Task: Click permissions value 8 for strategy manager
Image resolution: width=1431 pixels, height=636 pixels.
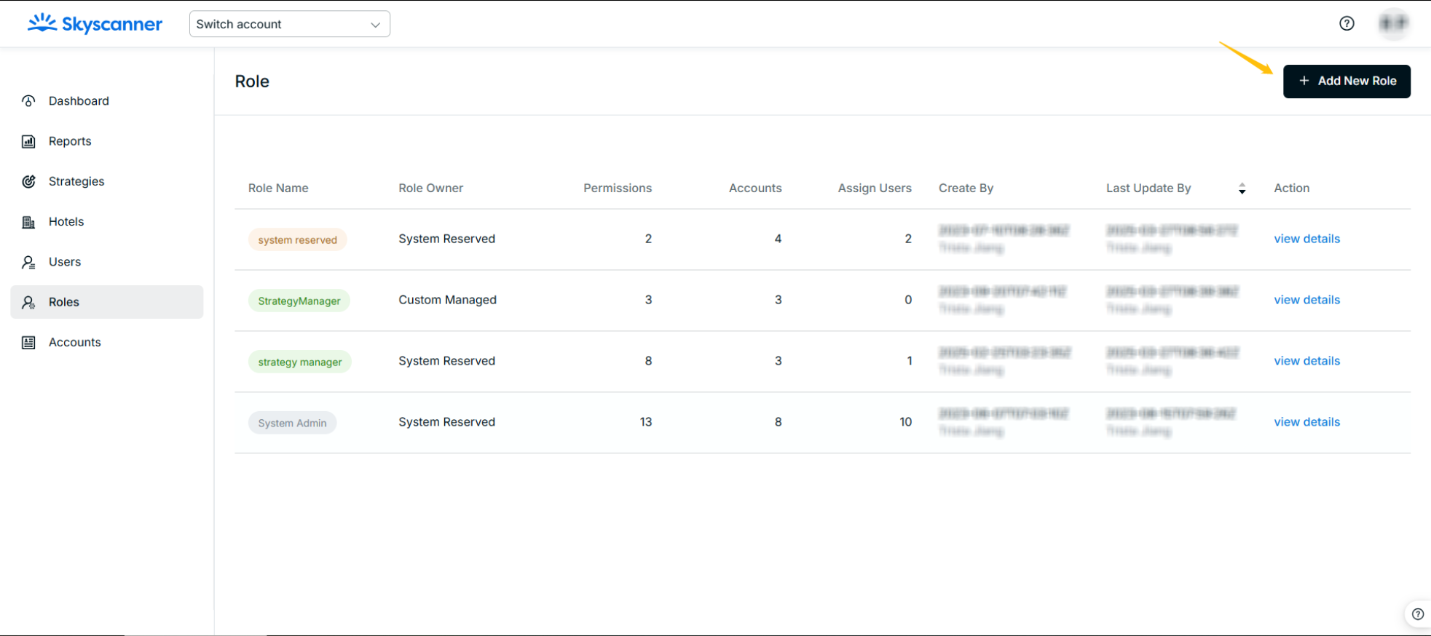Action: click(648, 361)
